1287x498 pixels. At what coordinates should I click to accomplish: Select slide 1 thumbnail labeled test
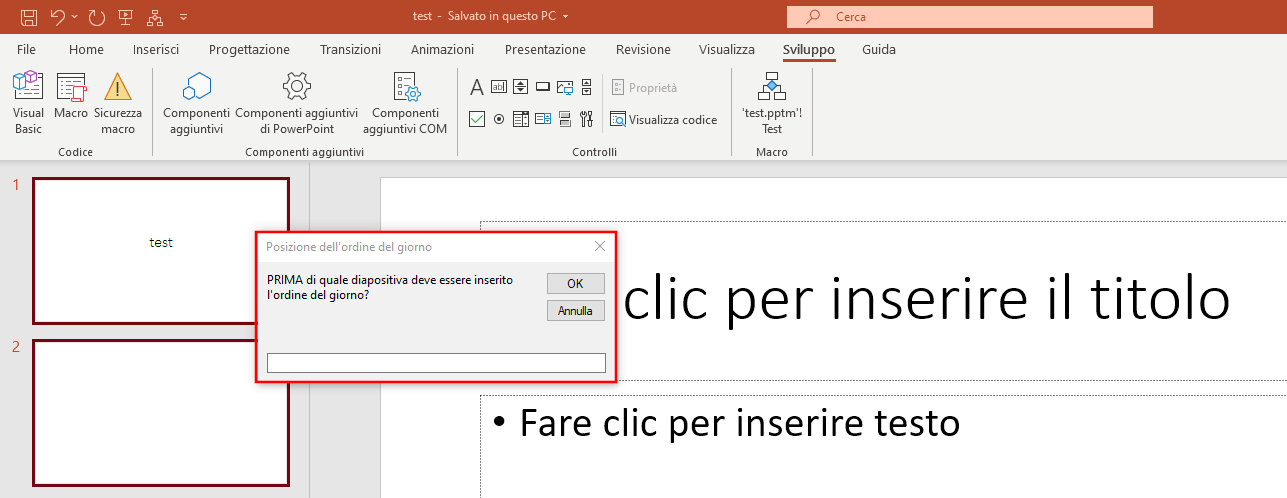[161, 251]
